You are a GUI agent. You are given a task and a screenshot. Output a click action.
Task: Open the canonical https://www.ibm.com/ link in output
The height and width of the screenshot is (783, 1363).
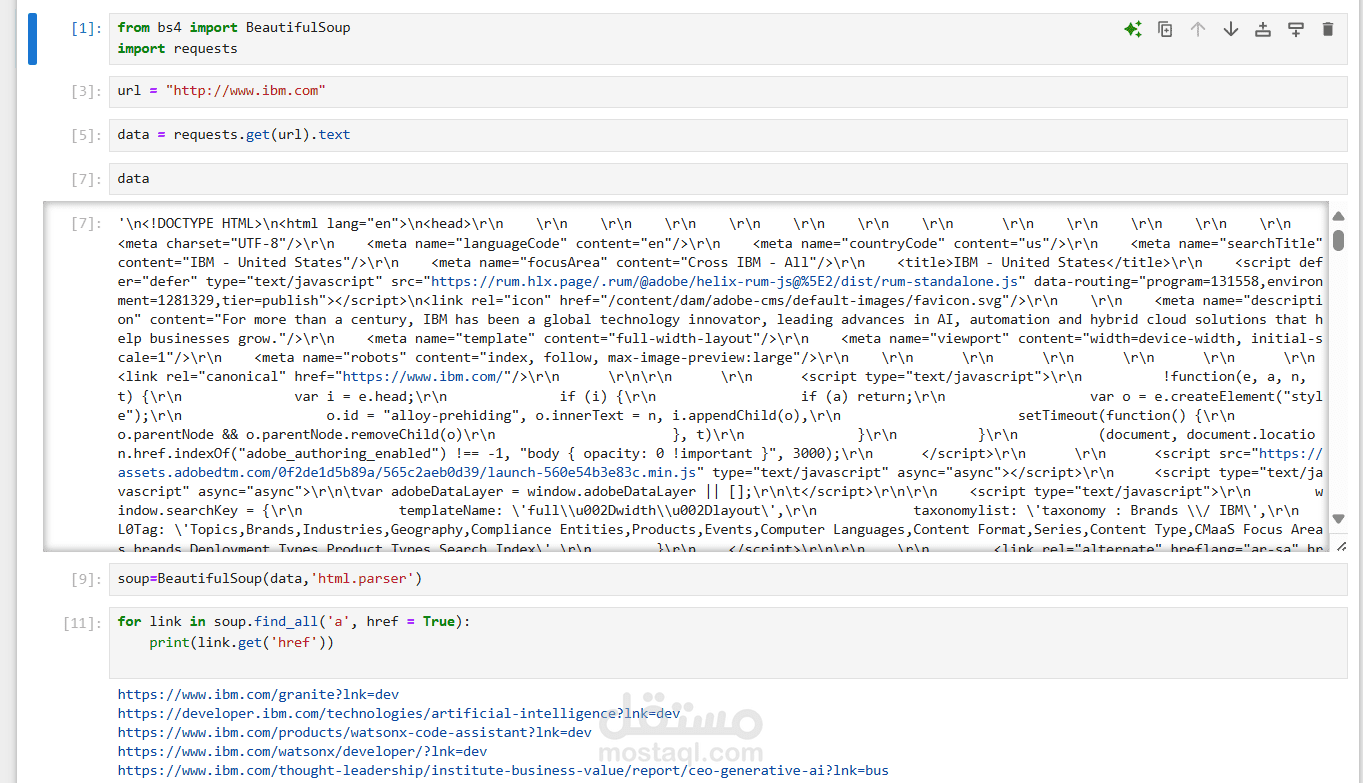click(425, 377)
